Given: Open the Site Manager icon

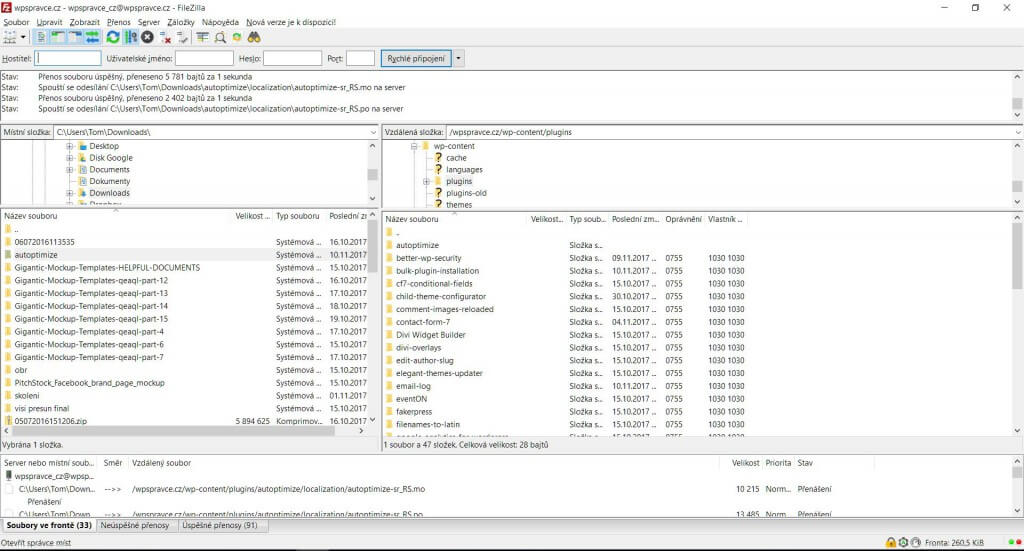Looking at the screenshot, I should point(10,37).
